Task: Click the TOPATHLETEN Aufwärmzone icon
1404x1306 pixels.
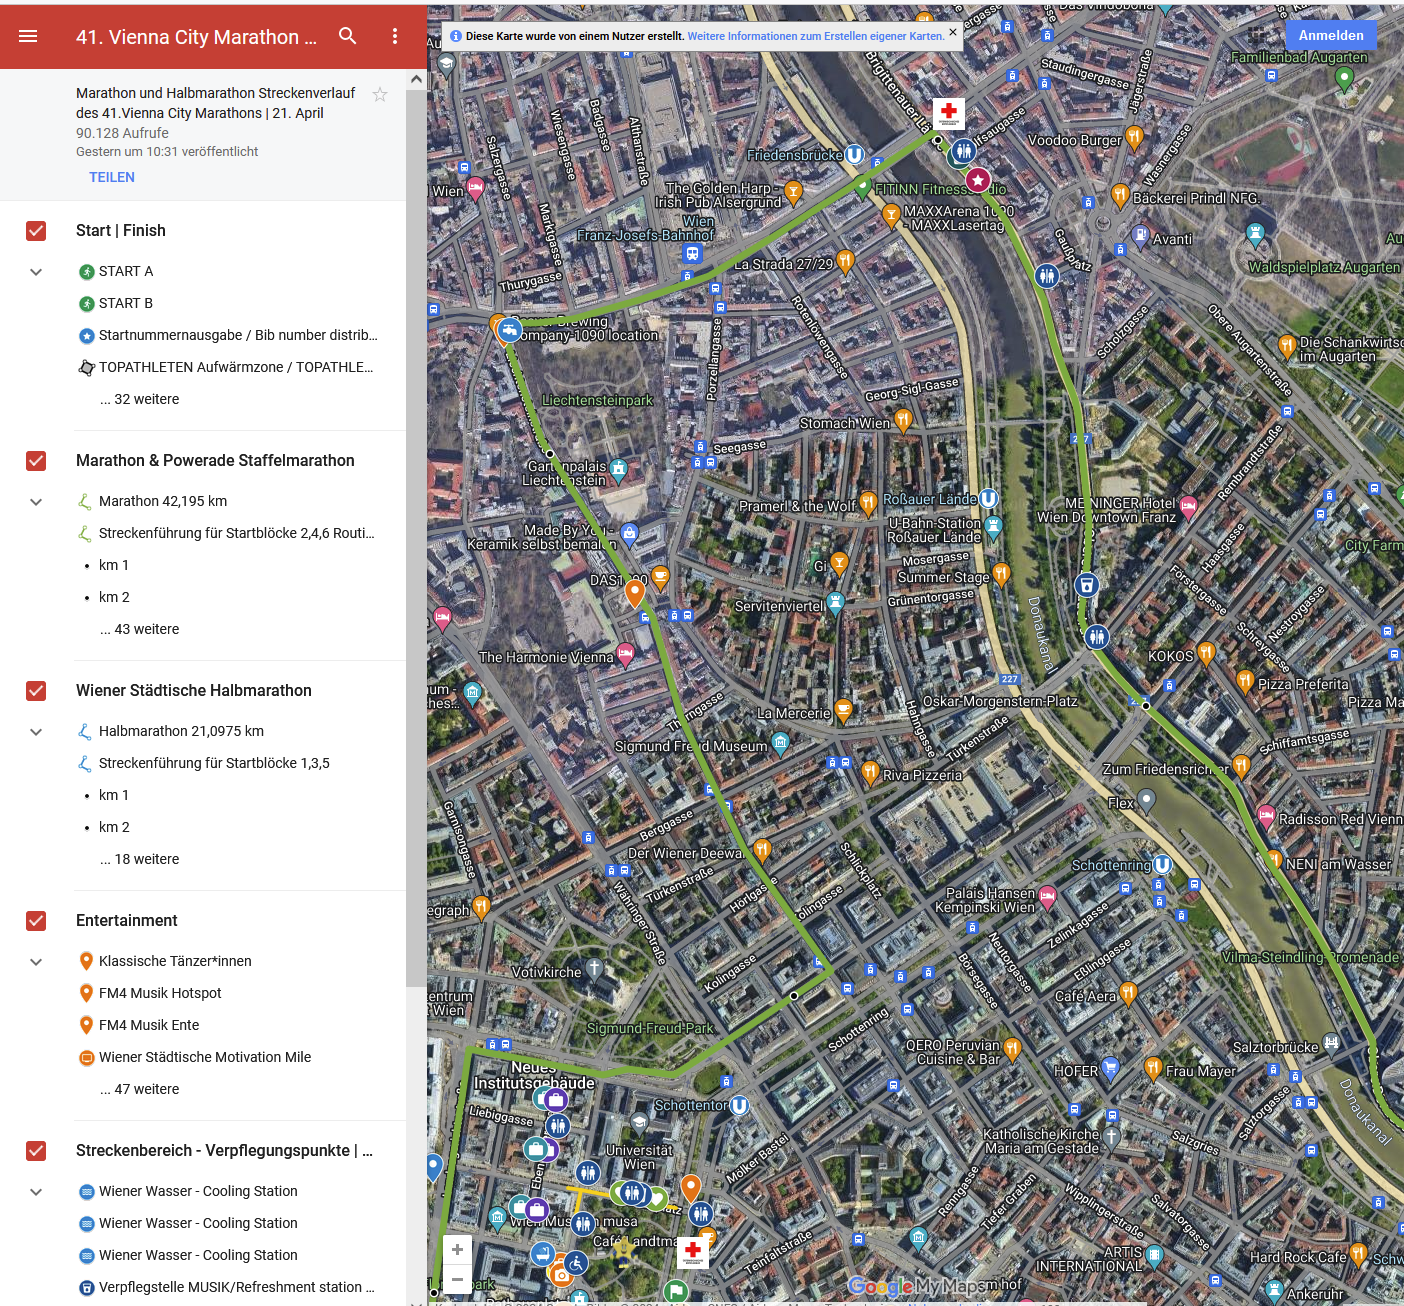Action: (87, 368)
